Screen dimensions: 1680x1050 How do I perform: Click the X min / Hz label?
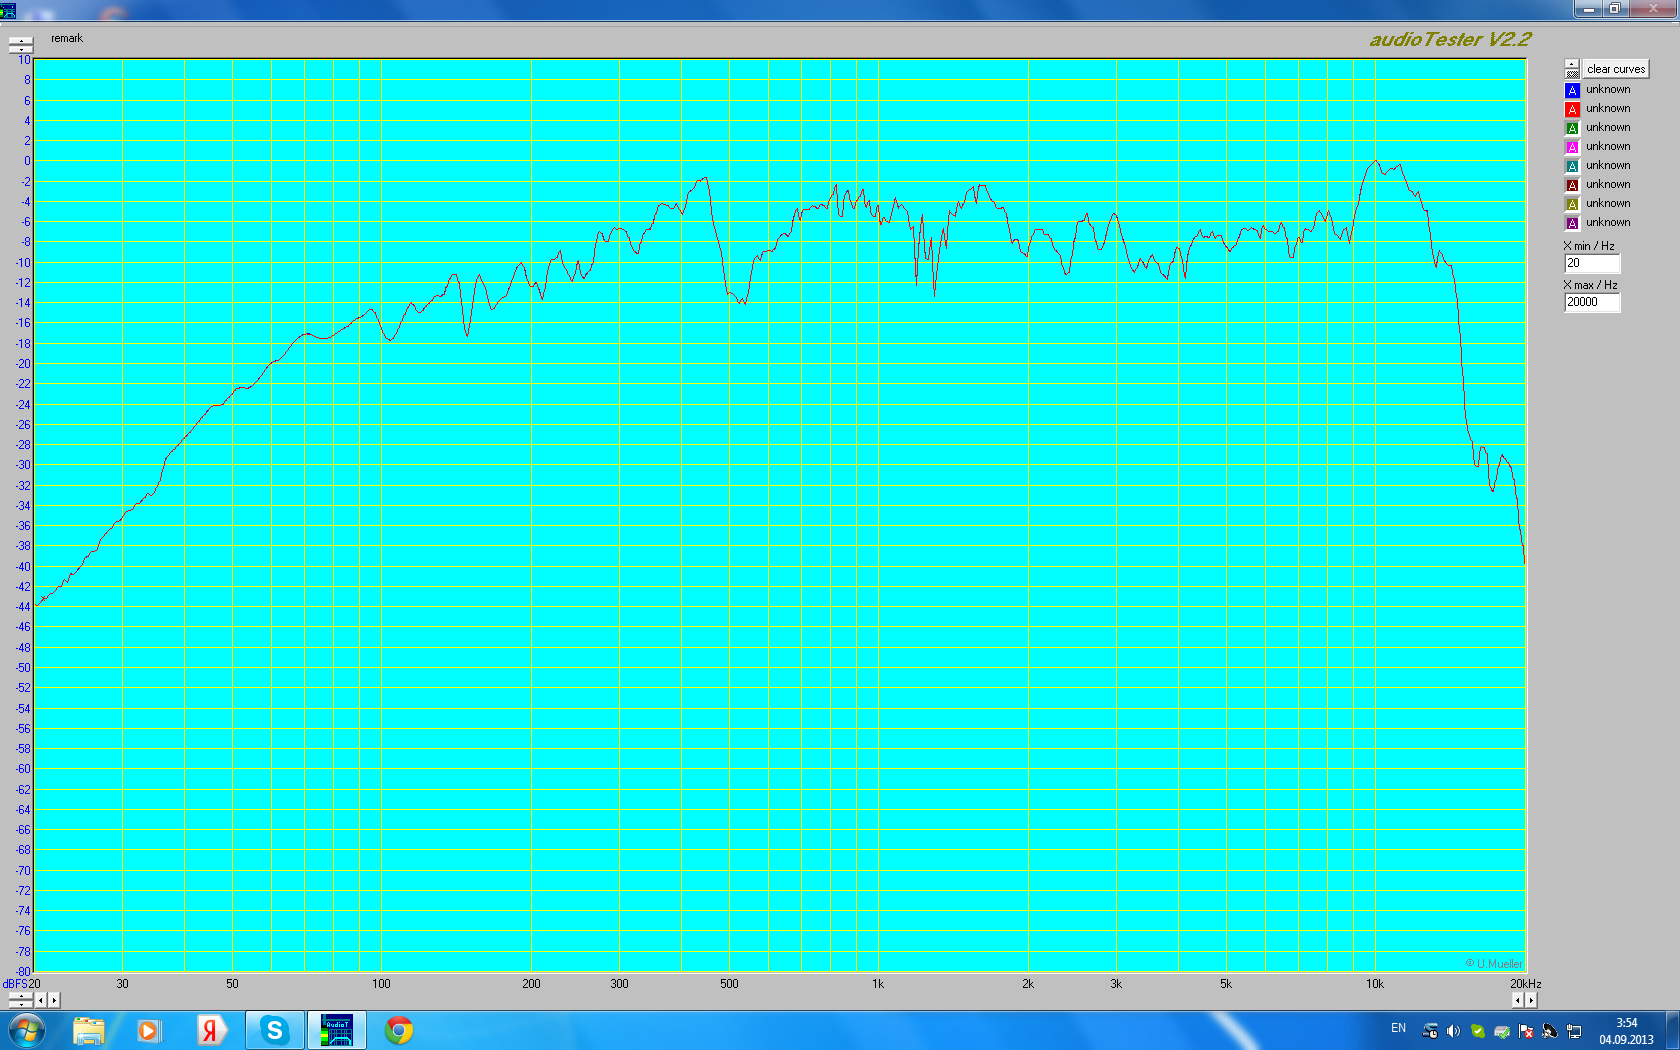pos(1589,246)
